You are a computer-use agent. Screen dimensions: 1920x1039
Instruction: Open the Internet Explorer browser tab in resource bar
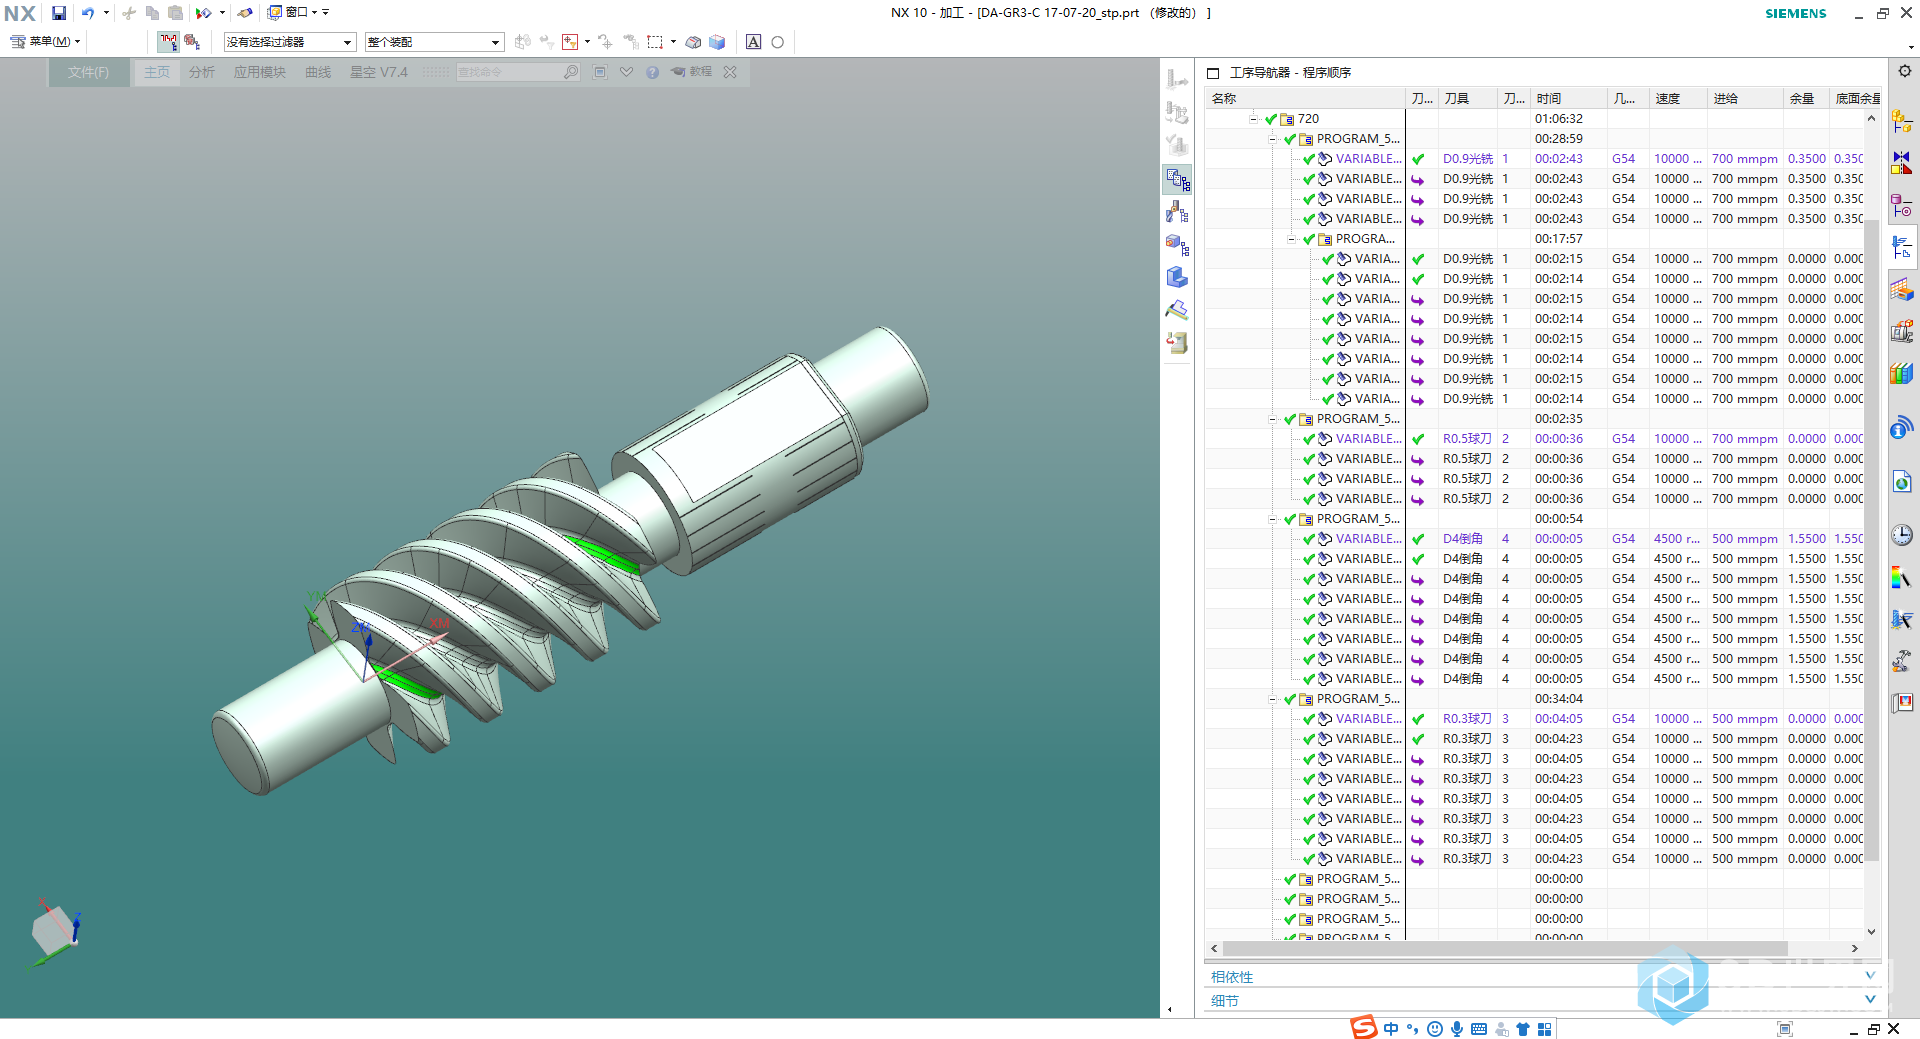tap(1902, 483)
